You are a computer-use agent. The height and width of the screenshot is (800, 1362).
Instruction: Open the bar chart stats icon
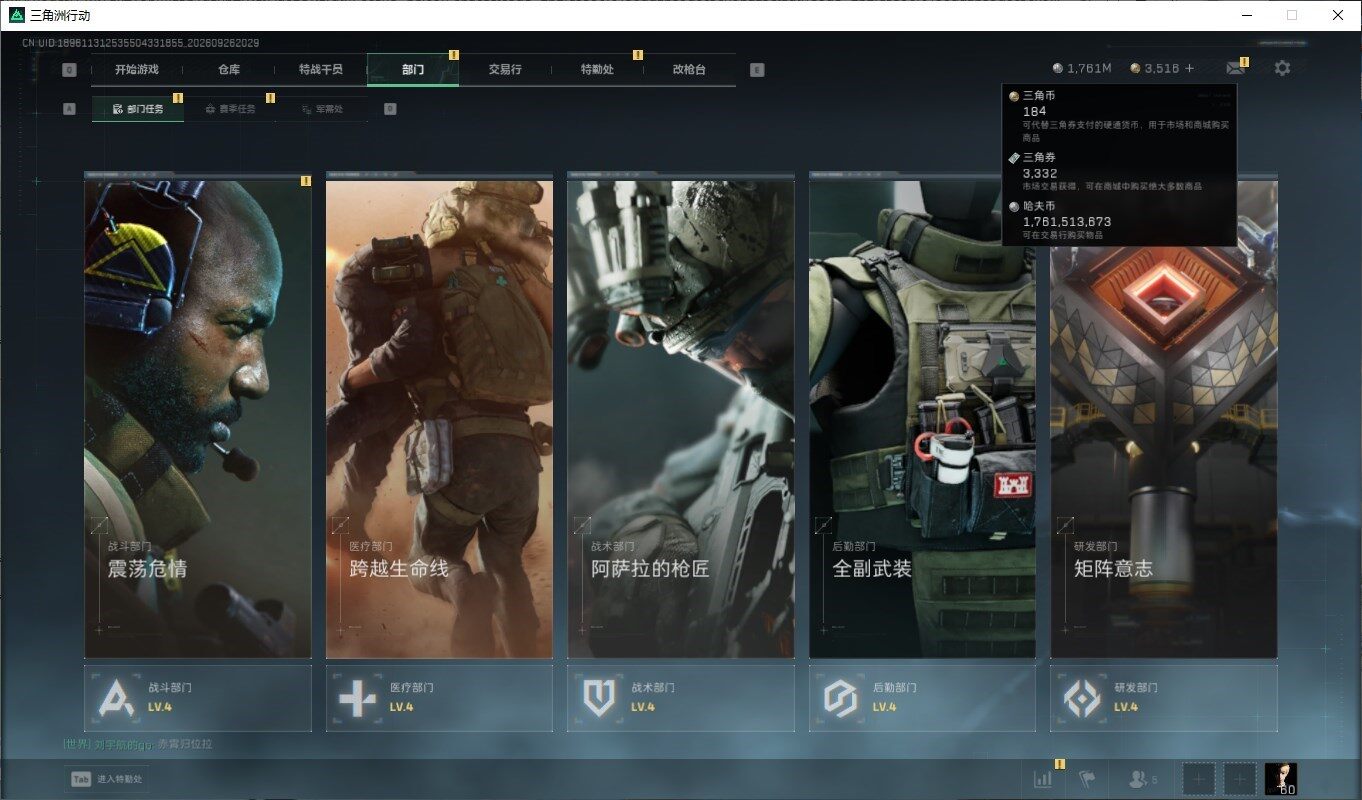point(1043,778)
